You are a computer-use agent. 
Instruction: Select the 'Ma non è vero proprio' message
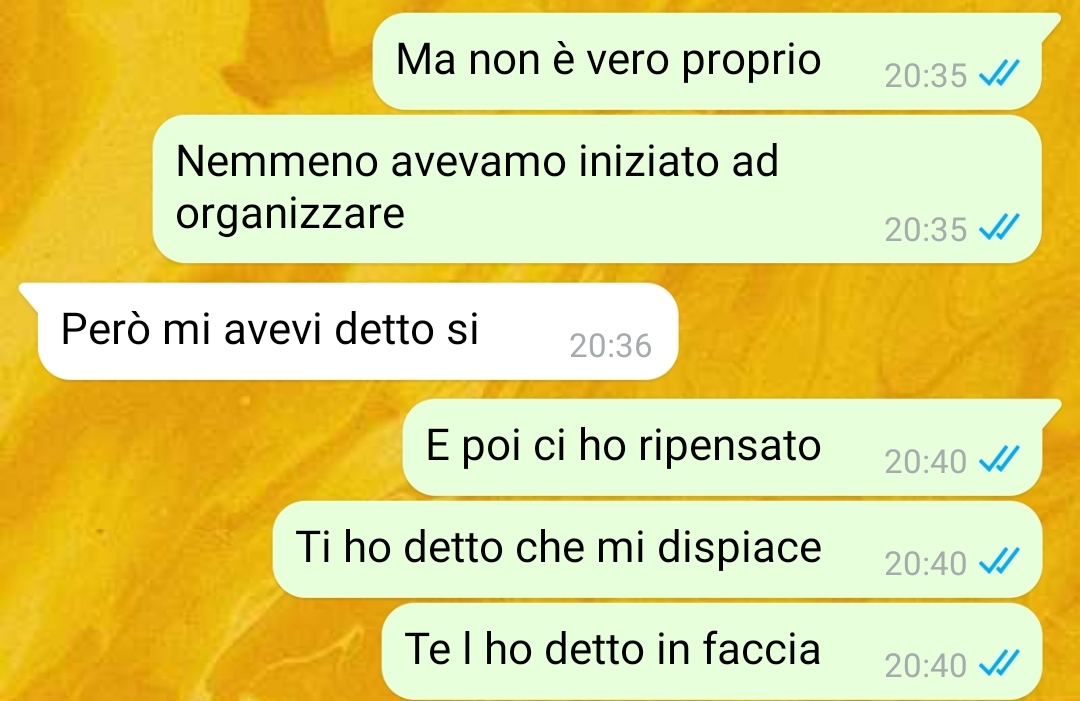coord(707,61)
